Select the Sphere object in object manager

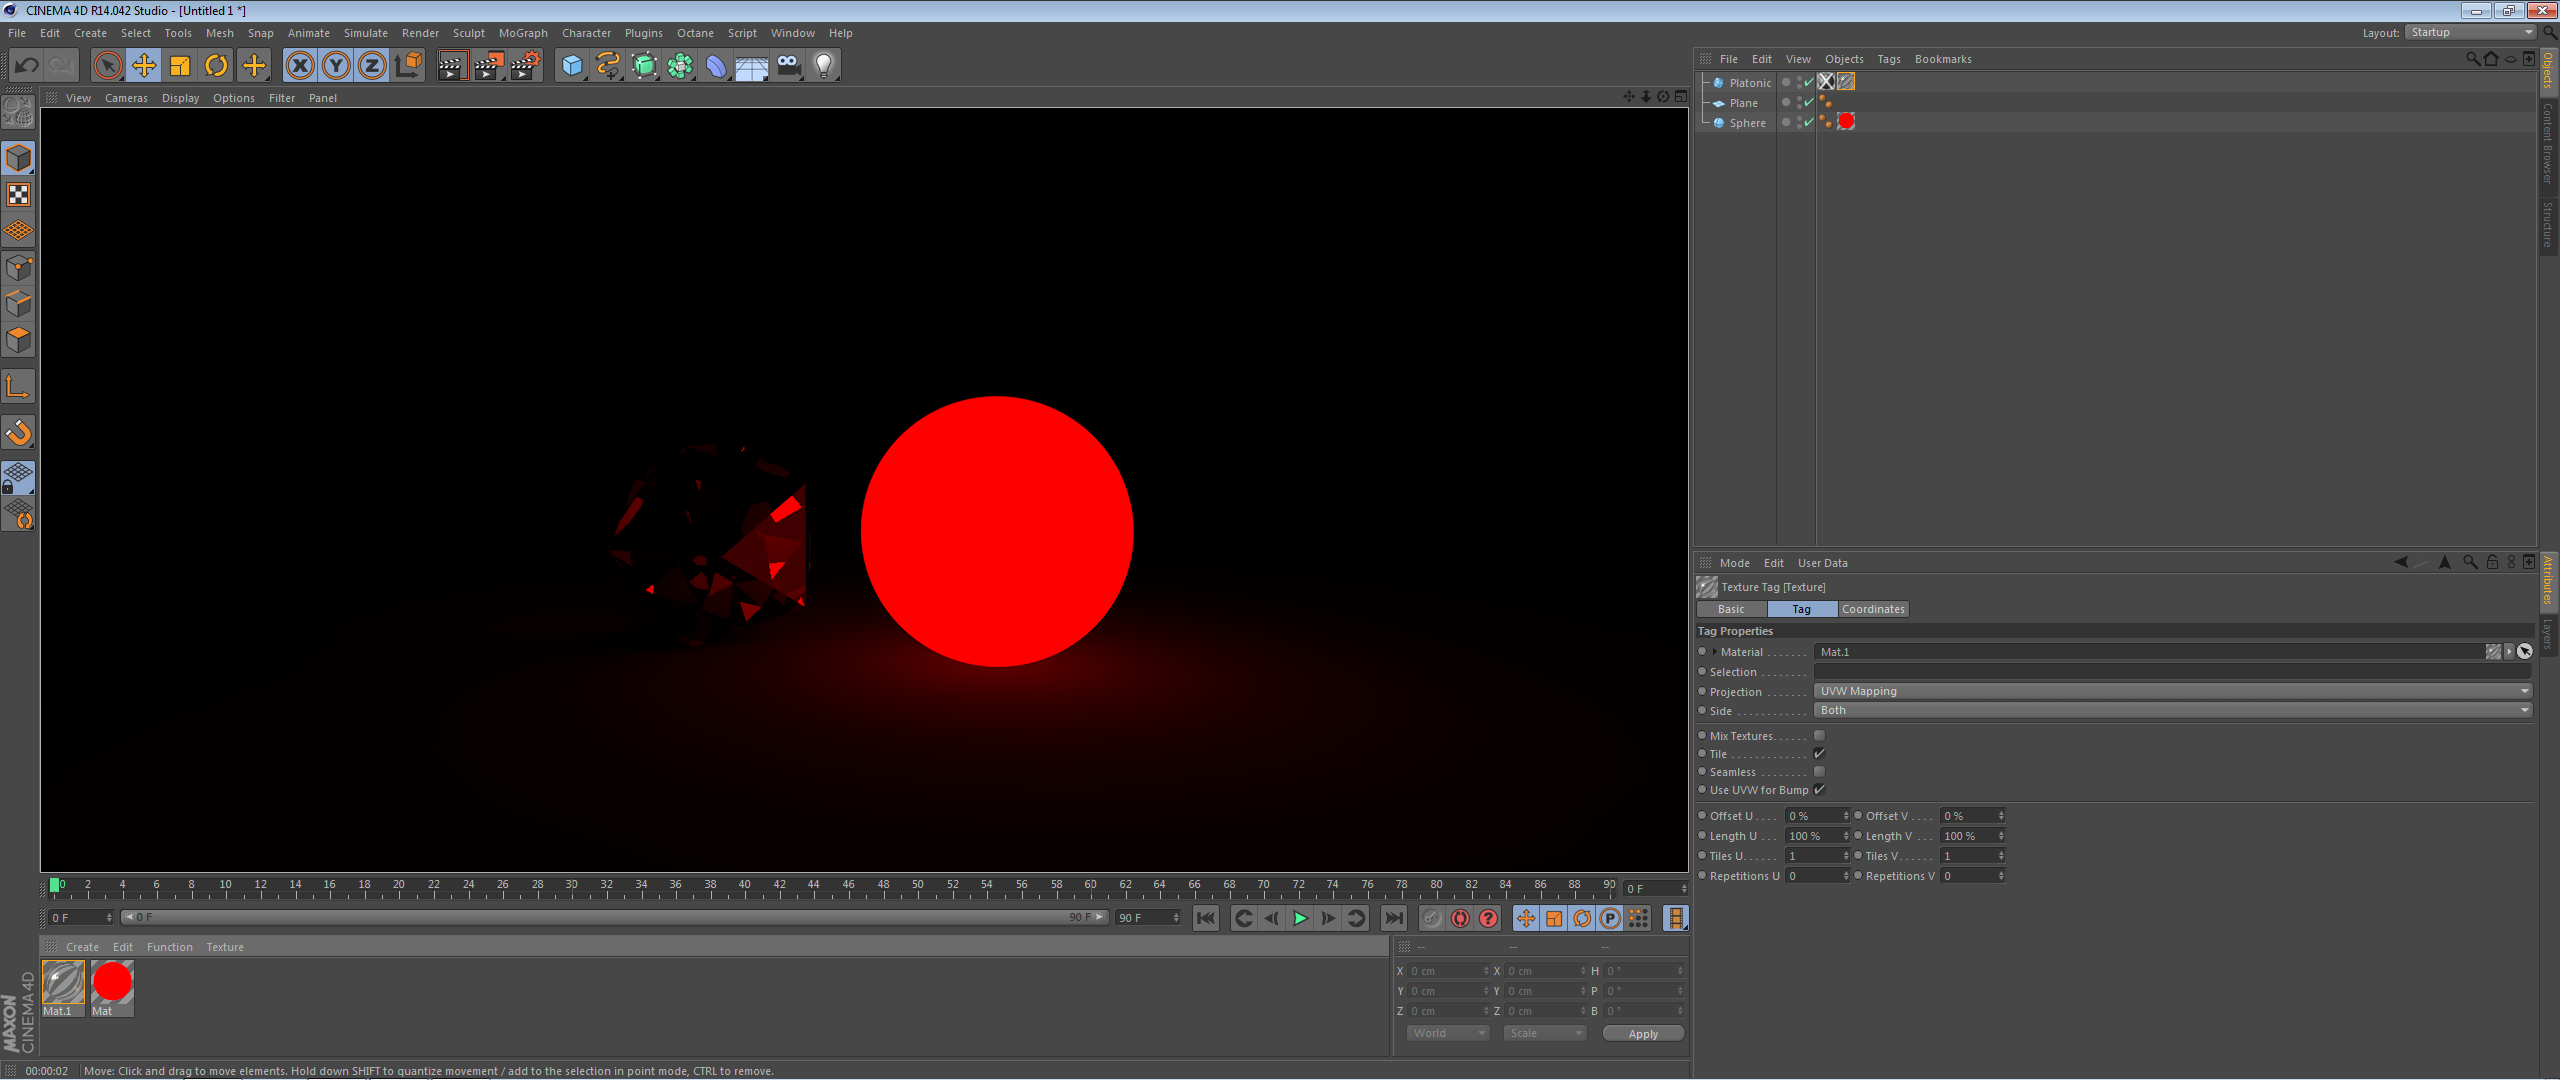(x=1747, y=123)
